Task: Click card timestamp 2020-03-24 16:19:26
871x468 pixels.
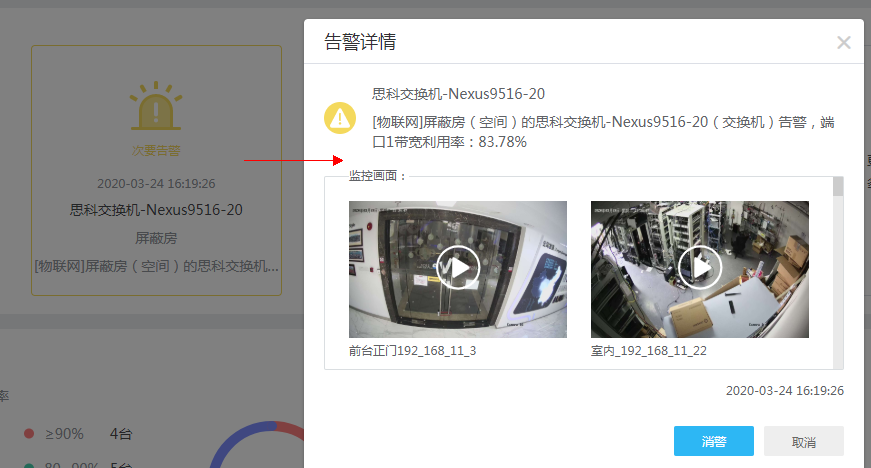Action: click(x=156, y=184)
